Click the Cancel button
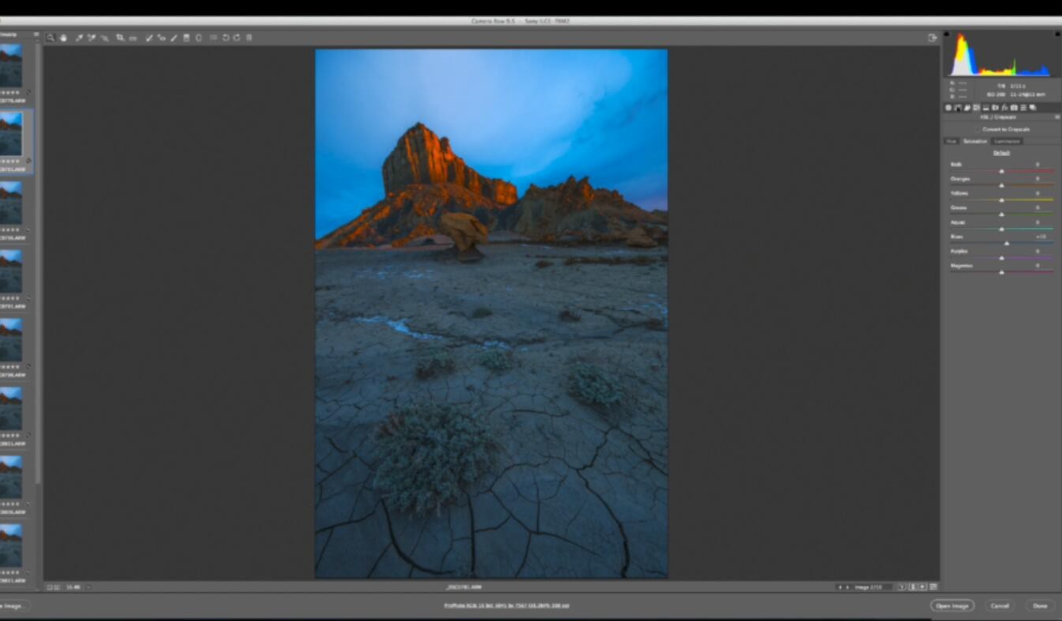Viewport: 1062px width, 621px height. click(1000, 605)
